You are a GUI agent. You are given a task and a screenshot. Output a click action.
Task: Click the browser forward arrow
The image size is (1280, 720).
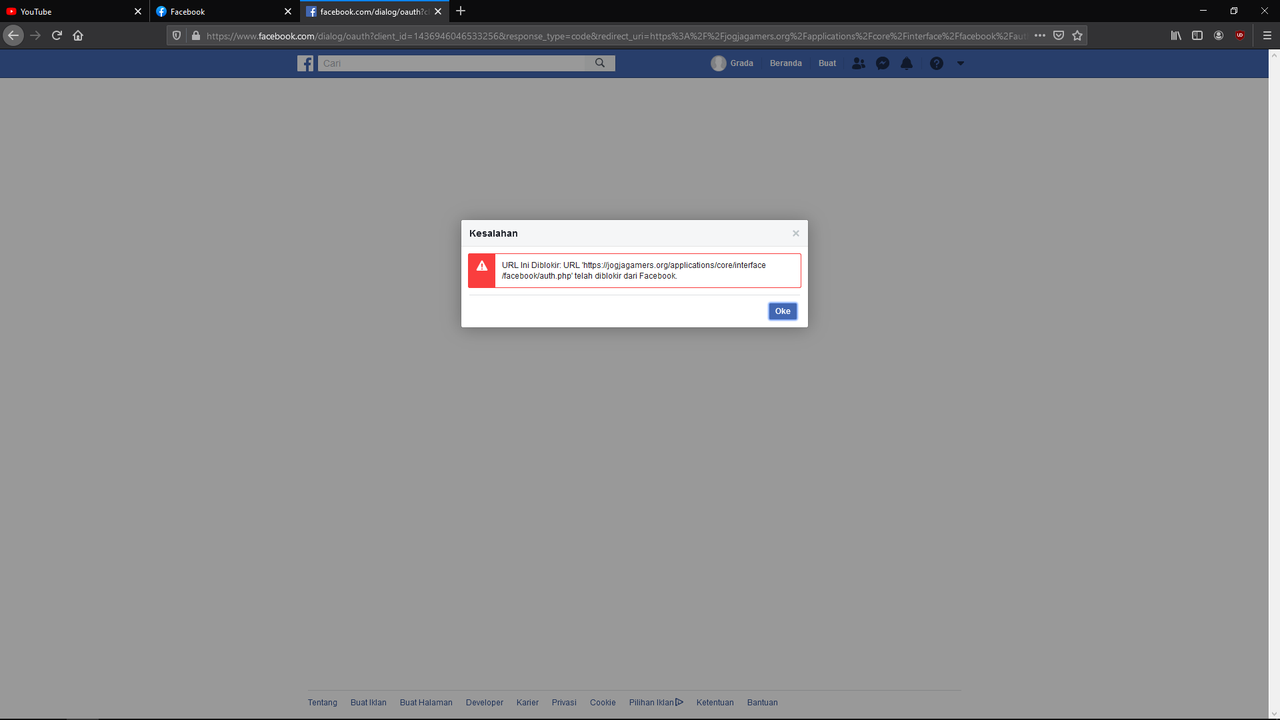click(x=35, y=35)
